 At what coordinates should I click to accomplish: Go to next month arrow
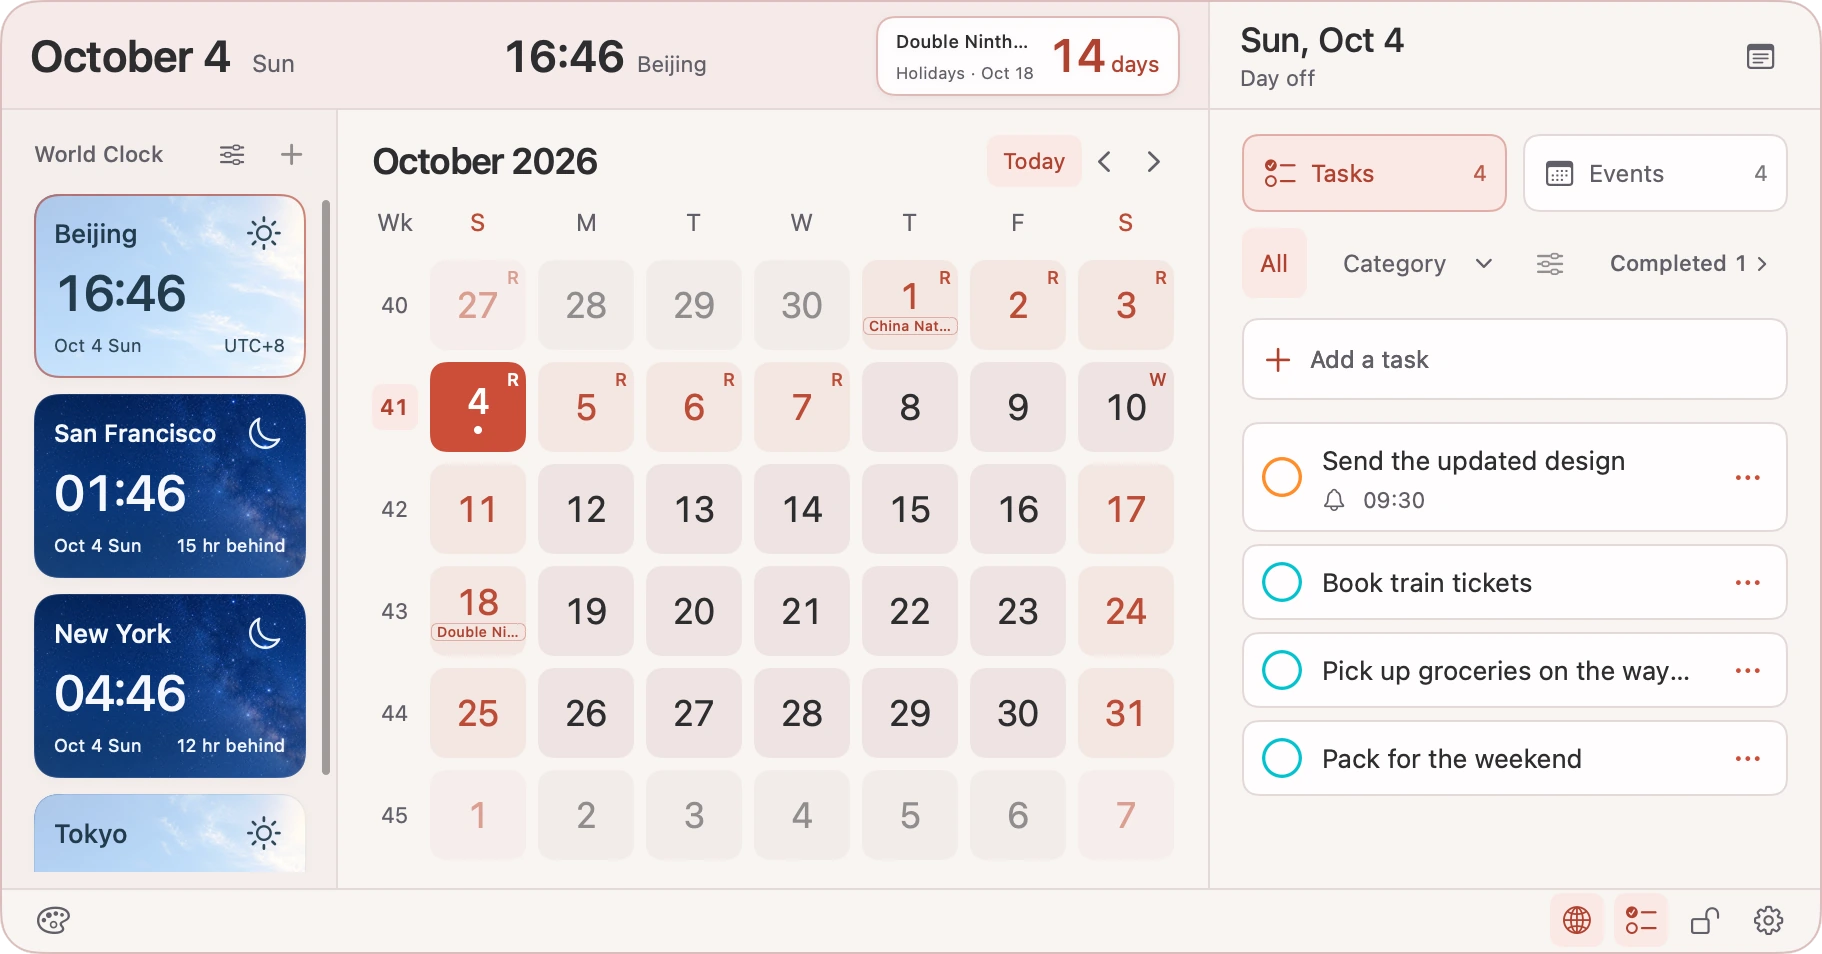[x=1154, y=162]
